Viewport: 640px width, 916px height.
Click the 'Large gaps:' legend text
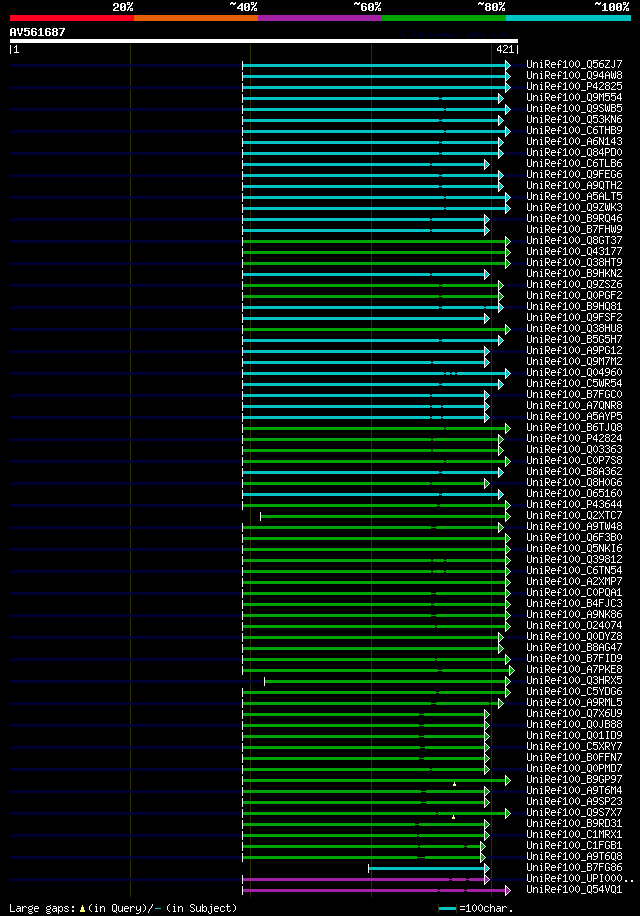[43, 908]
